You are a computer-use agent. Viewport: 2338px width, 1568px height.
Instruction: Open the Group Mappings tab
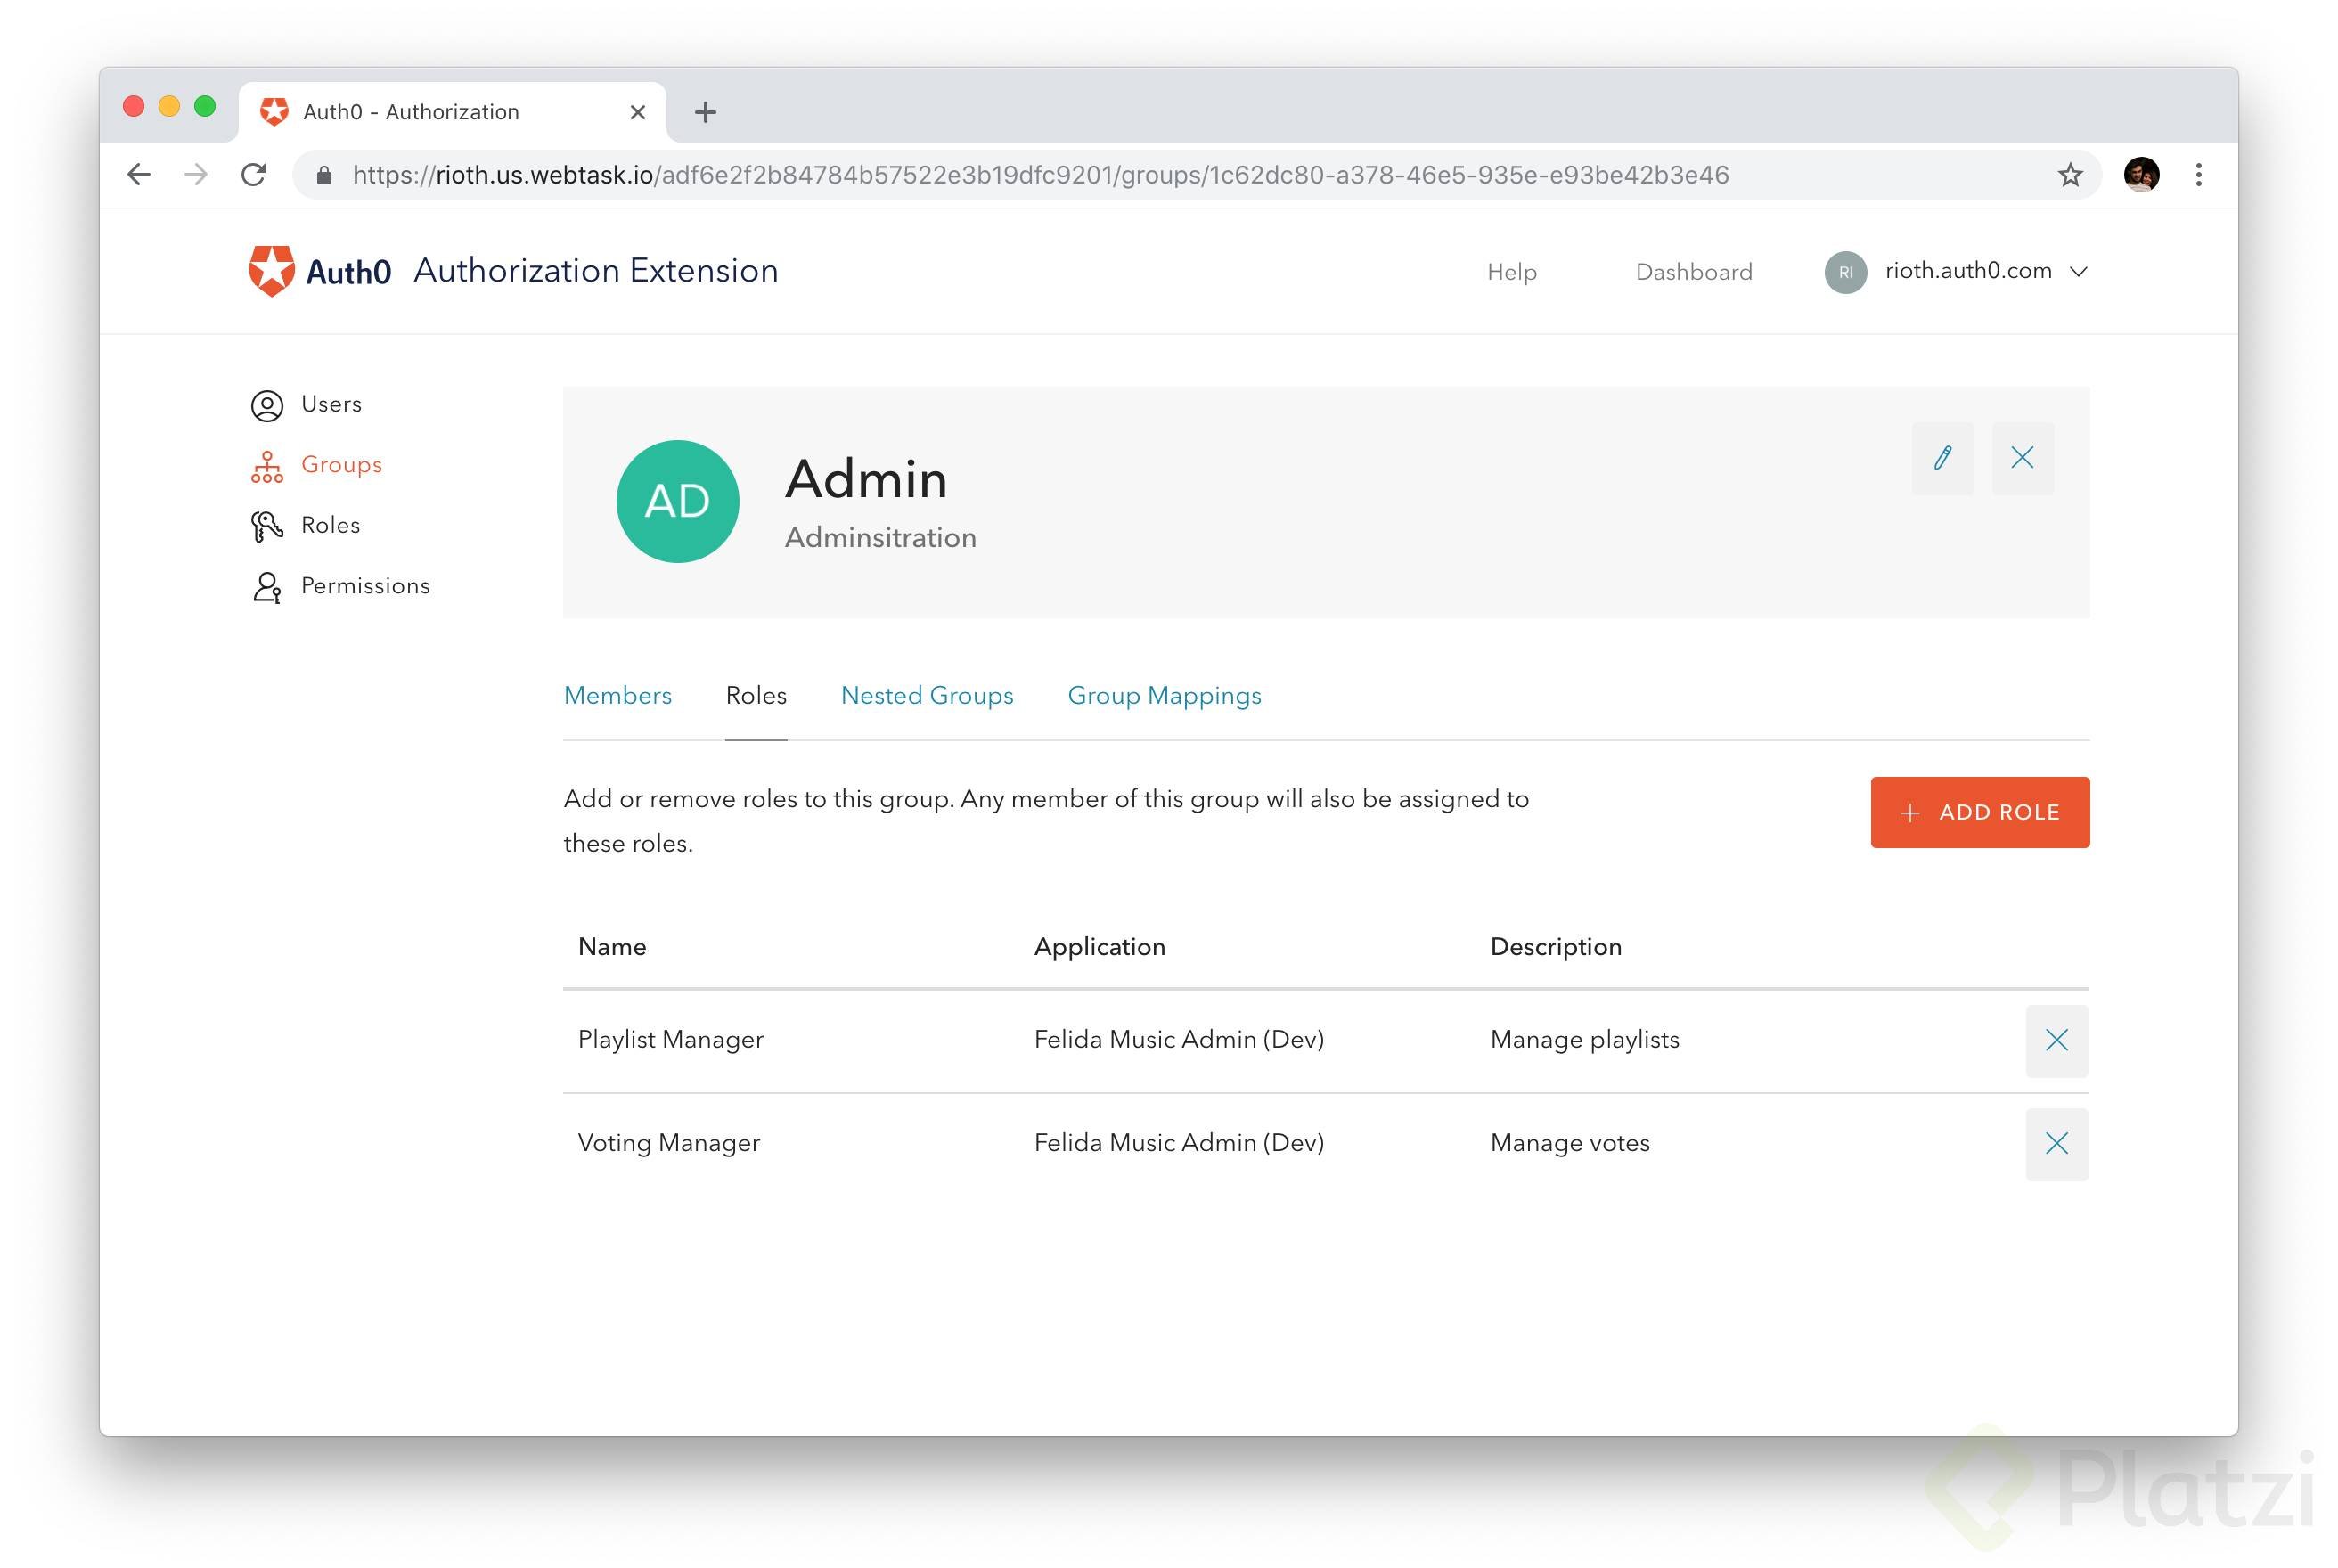(1164, 696)
